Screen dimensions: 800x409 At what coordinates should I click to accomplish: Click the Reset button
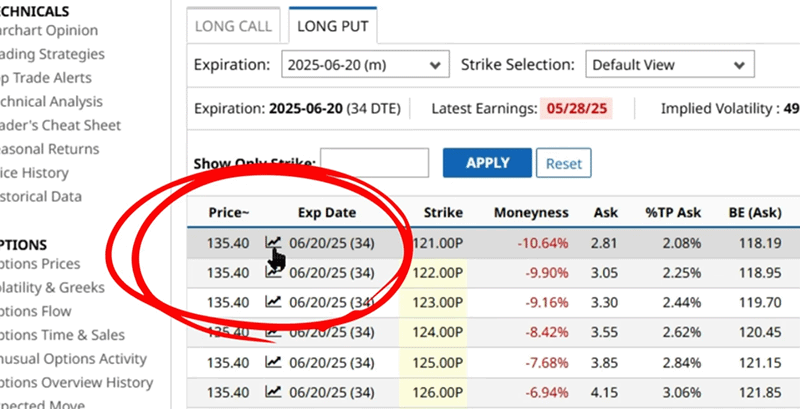563,163
